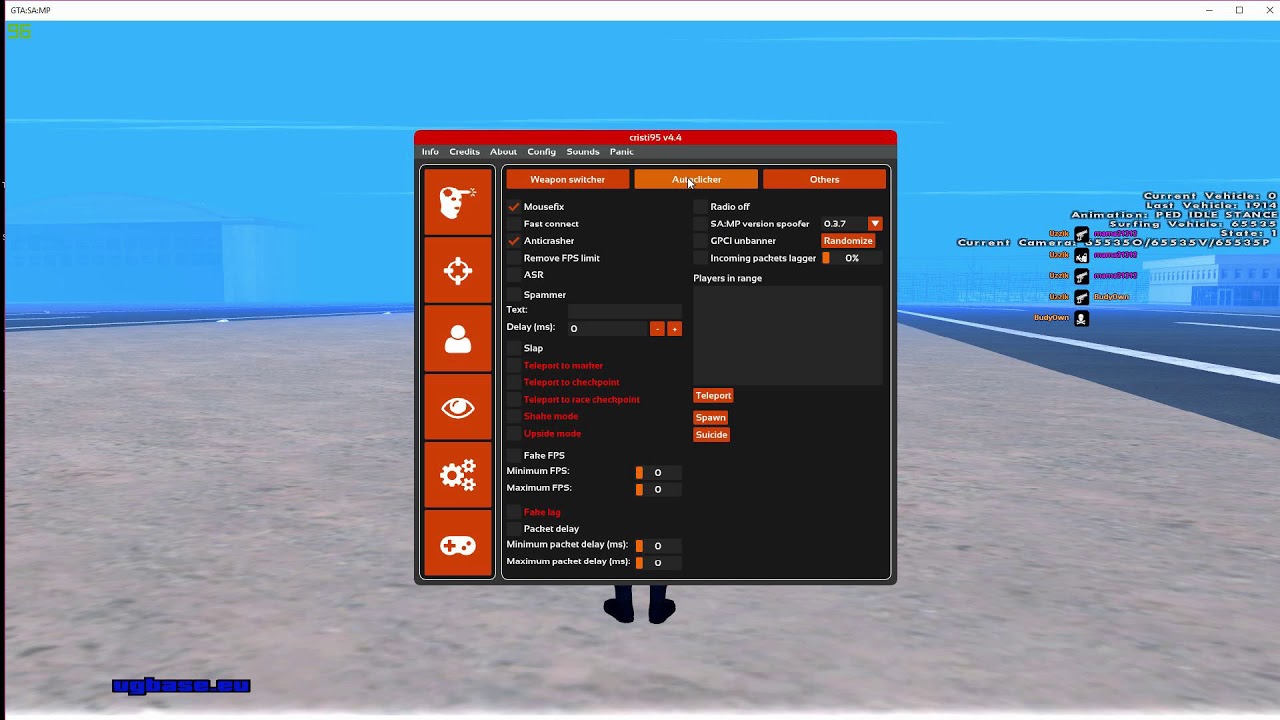Focus the spammer Text input field

pyautogui.click(x=624, y=311)
